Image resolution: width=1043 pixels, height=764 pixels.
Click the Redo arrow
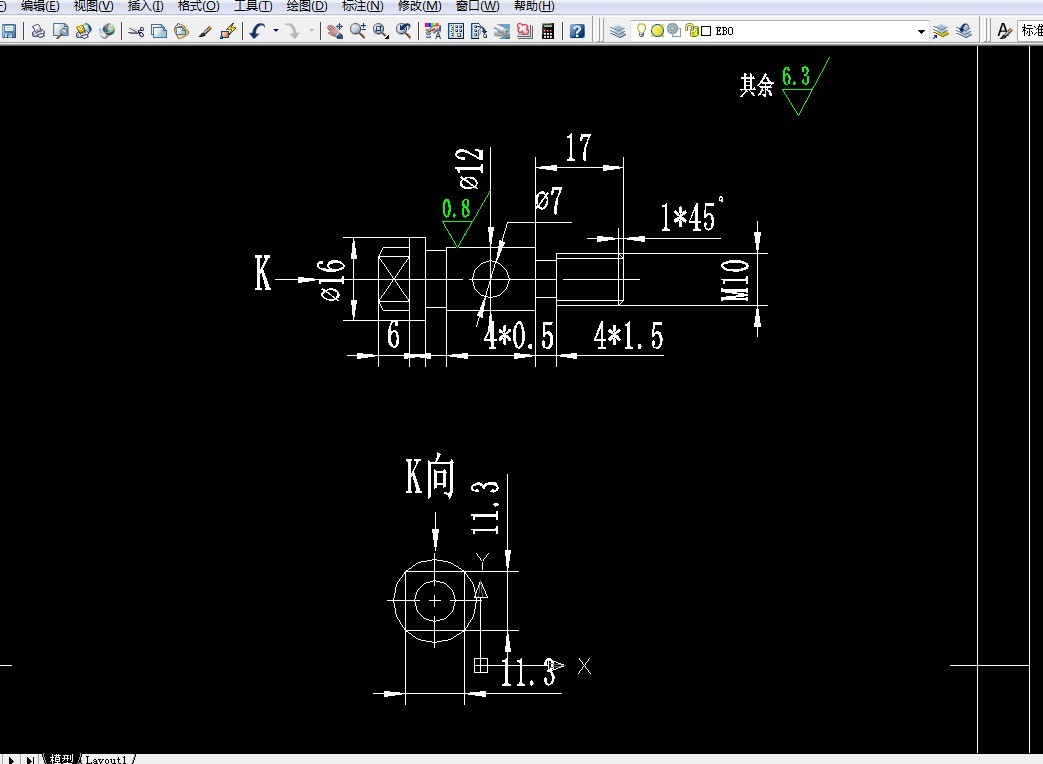[x=292, y=31]
